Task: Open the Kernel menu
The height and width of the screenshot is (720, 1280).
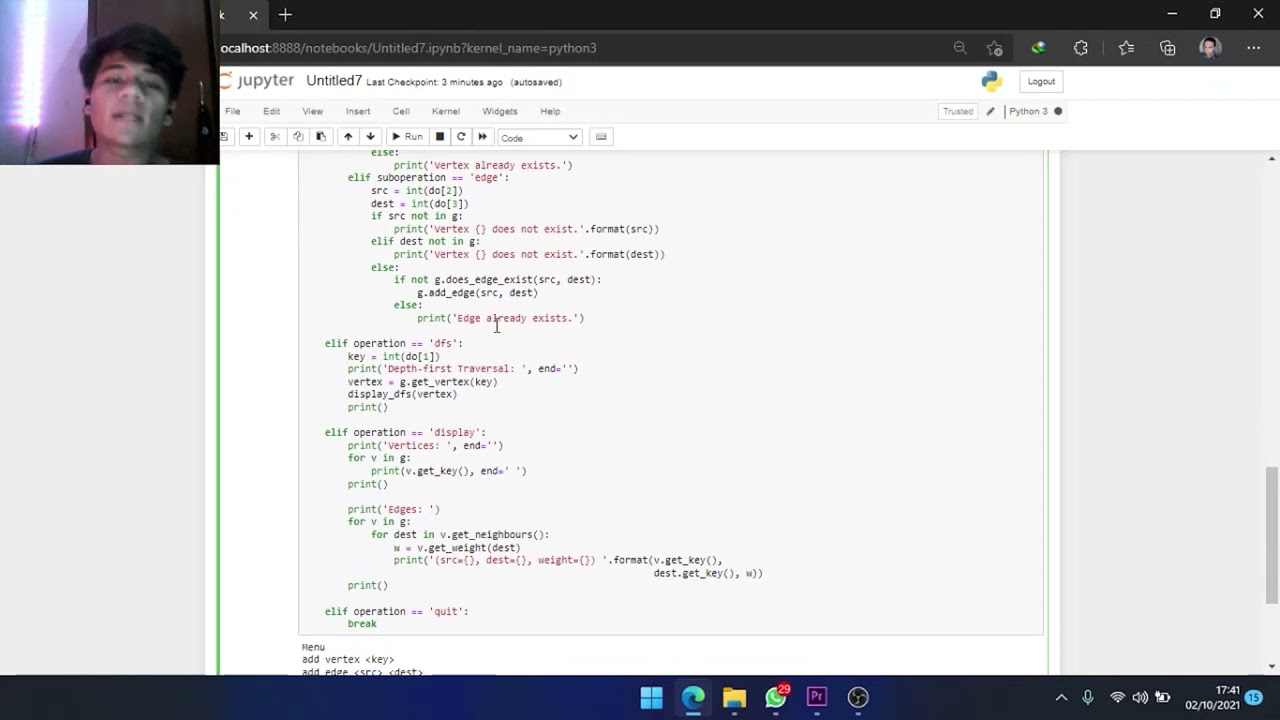Action: pos(445,111)
